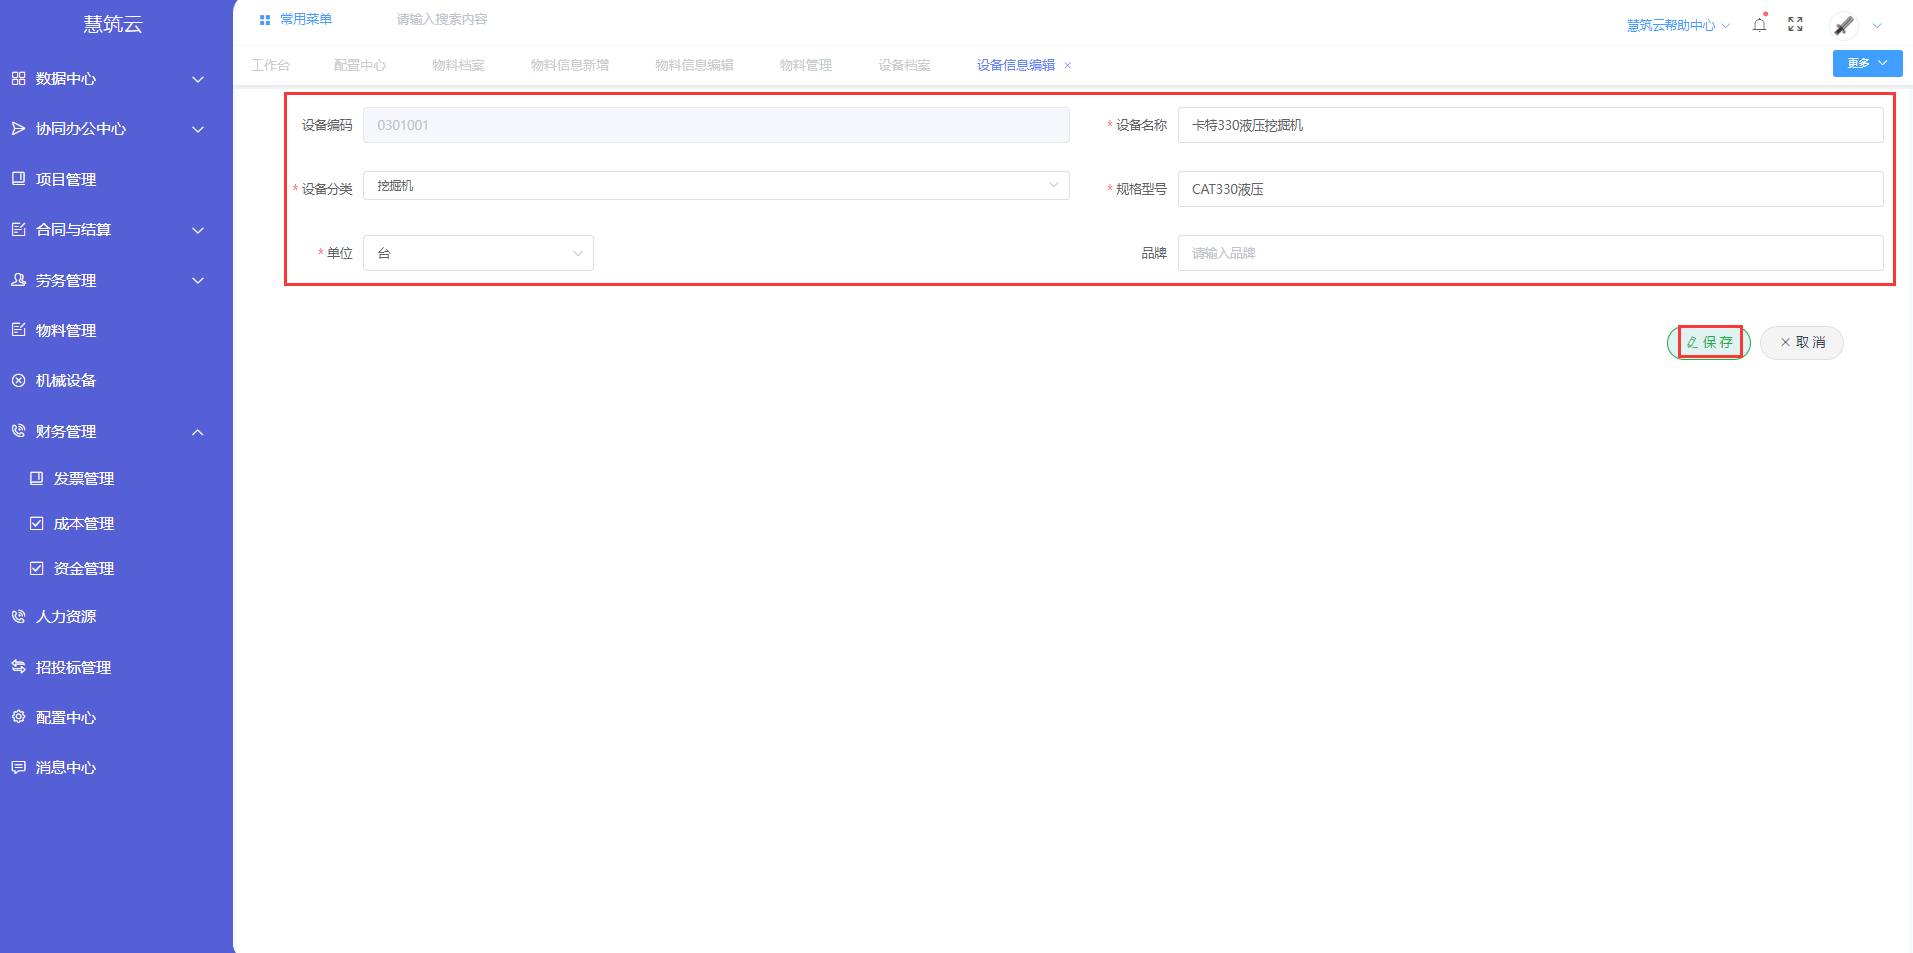This screenshot has width=1913, height=953.
Task: Expand the 合同与结算 menu chevron
Action: point(198,230)
